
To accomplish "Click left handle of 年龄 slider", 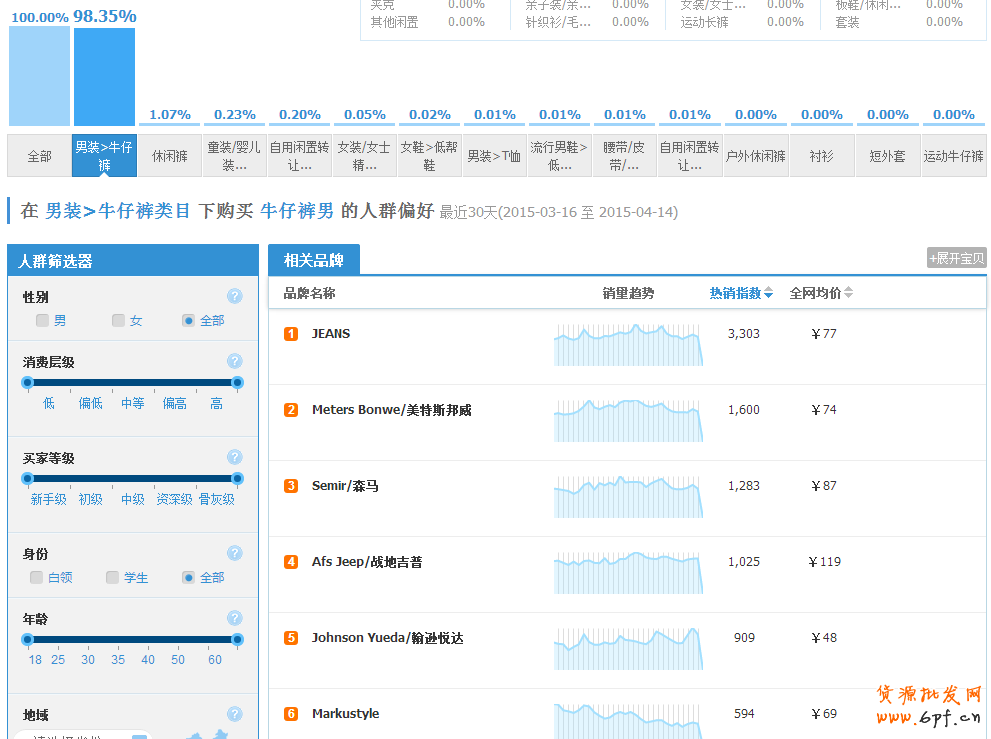I will [x=28, y=640].
